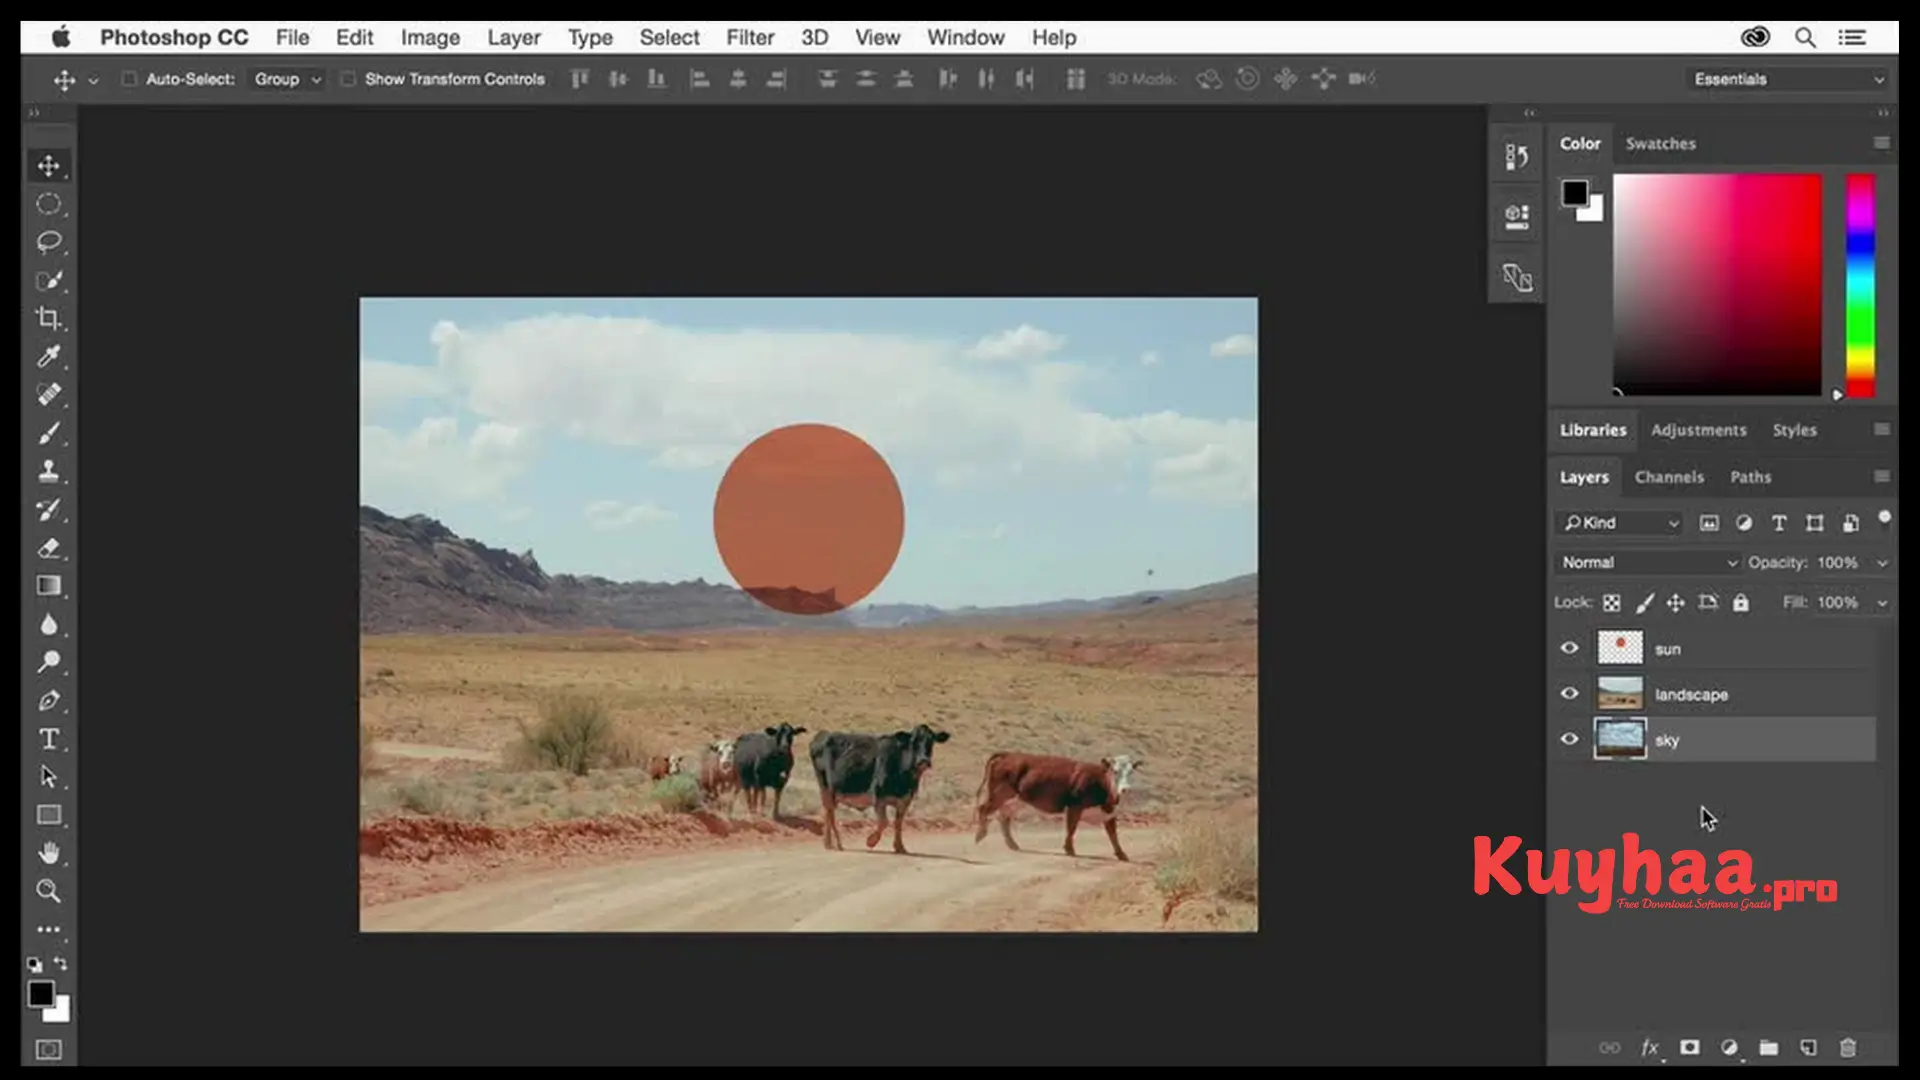This screenshot has width=1920, height=1080.
Task: Switch to the Adjustments tab
Action: click(x=1699, y=430)
